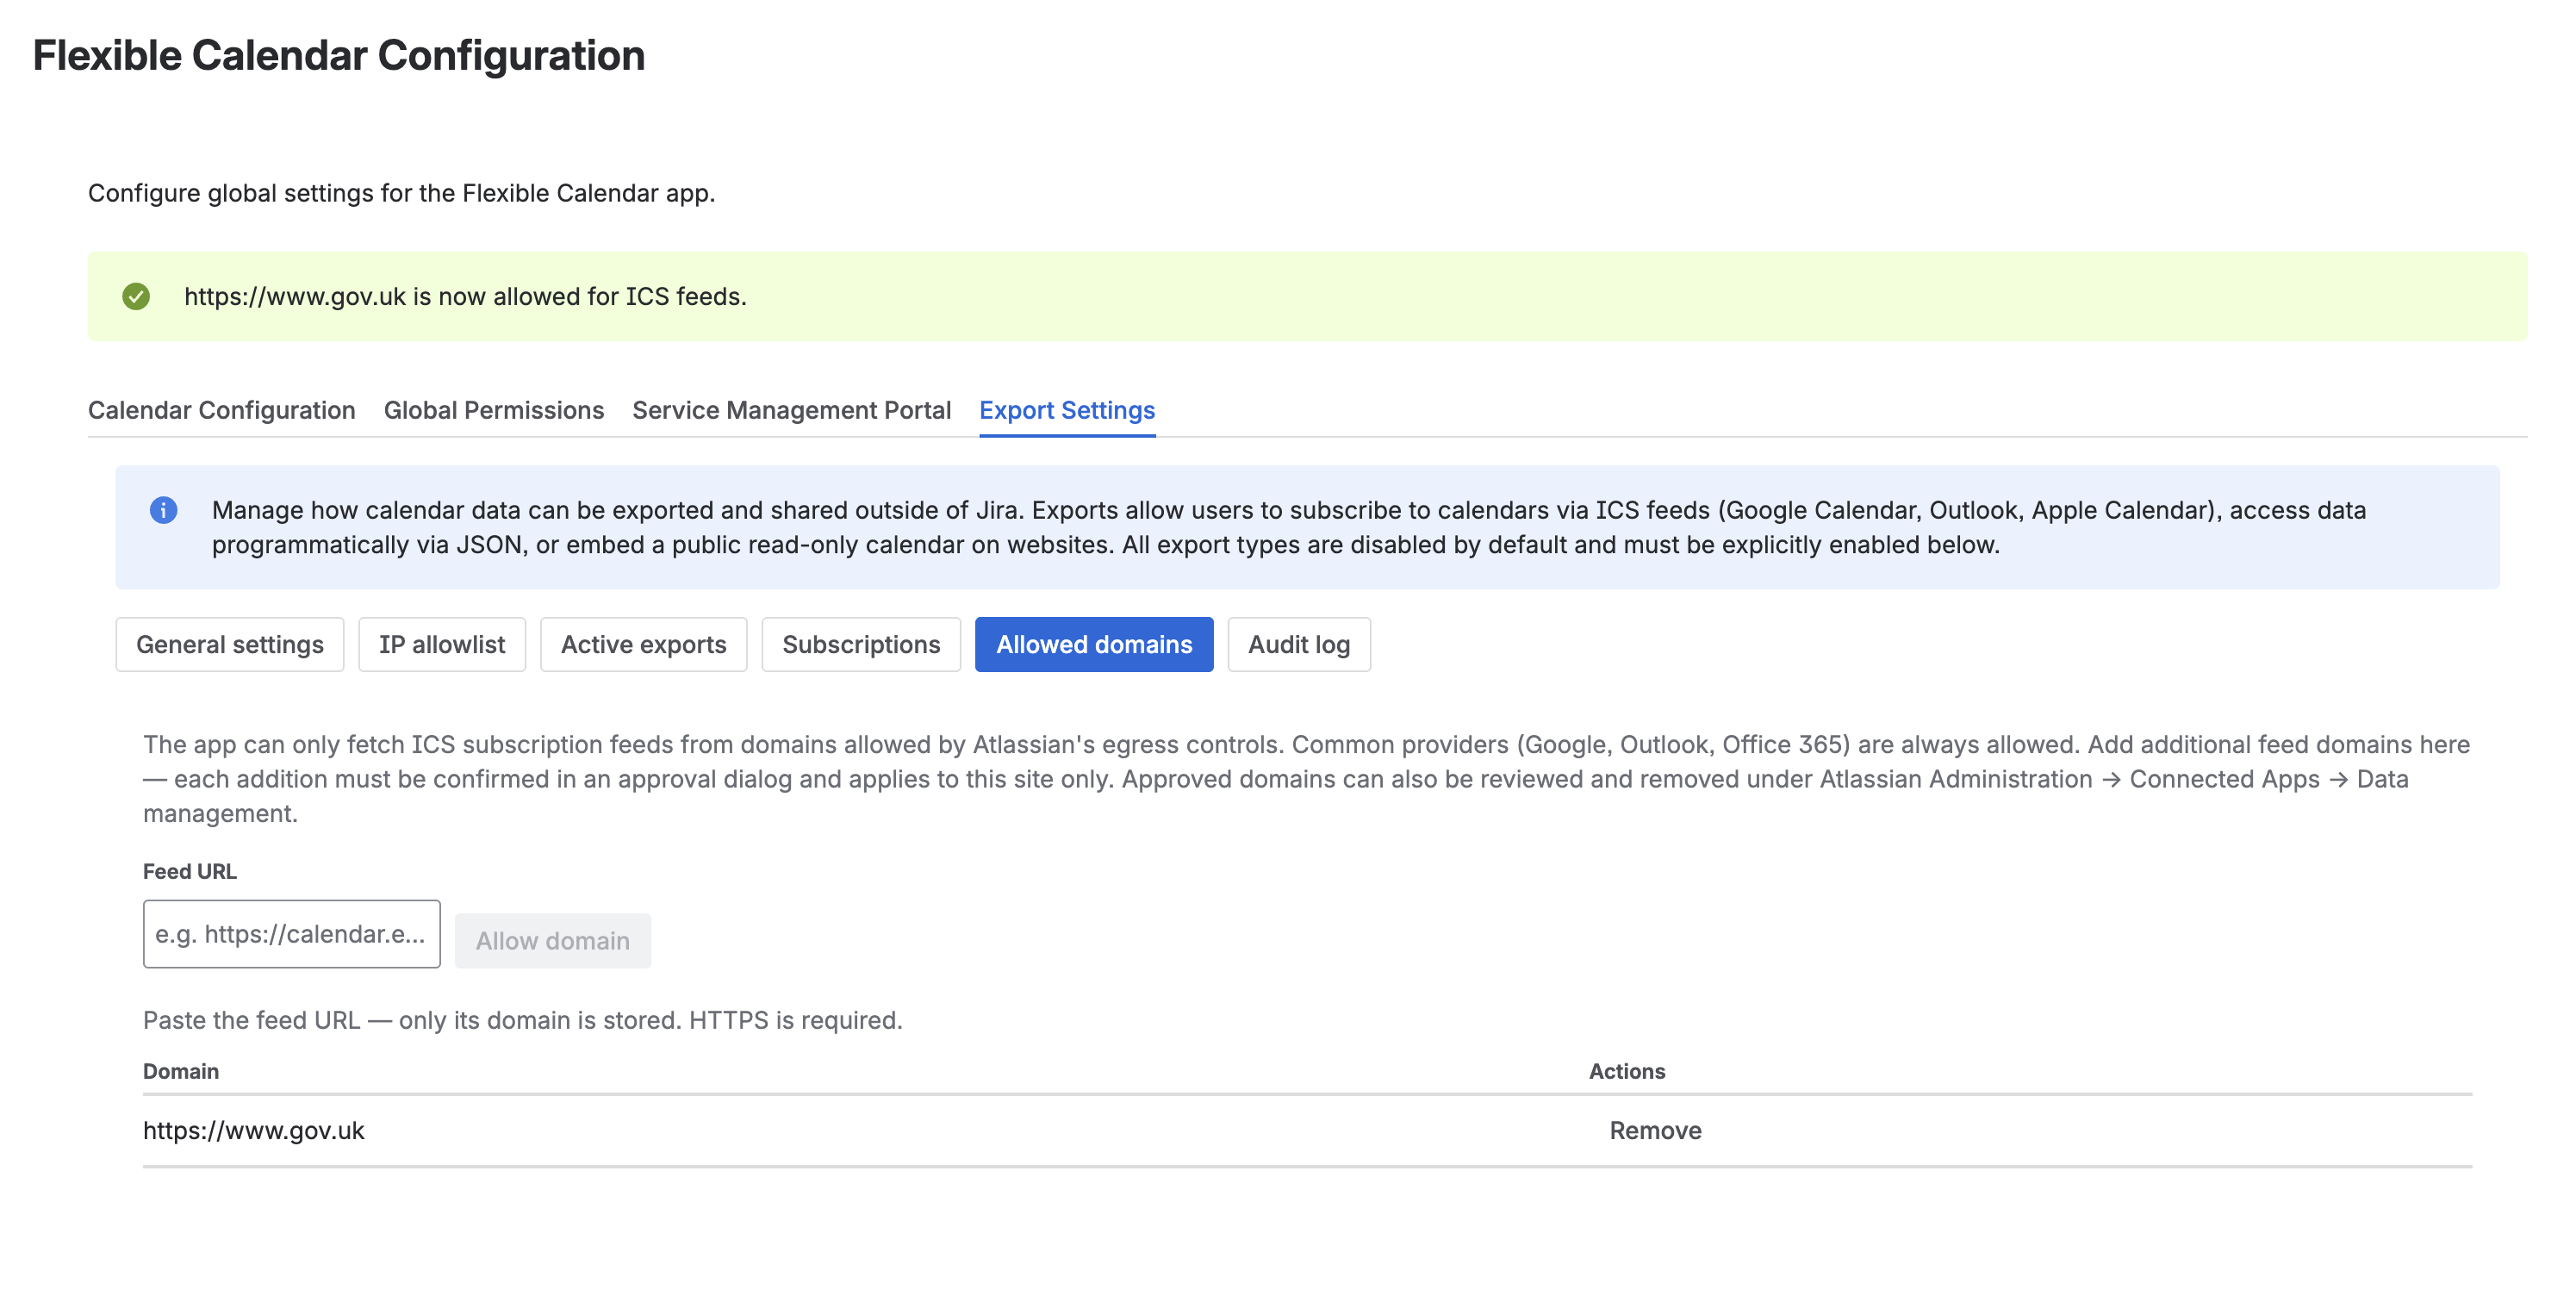2576x1308 pixels.
Task: Select the Allowed domains section
Action: pos(1094,644)
